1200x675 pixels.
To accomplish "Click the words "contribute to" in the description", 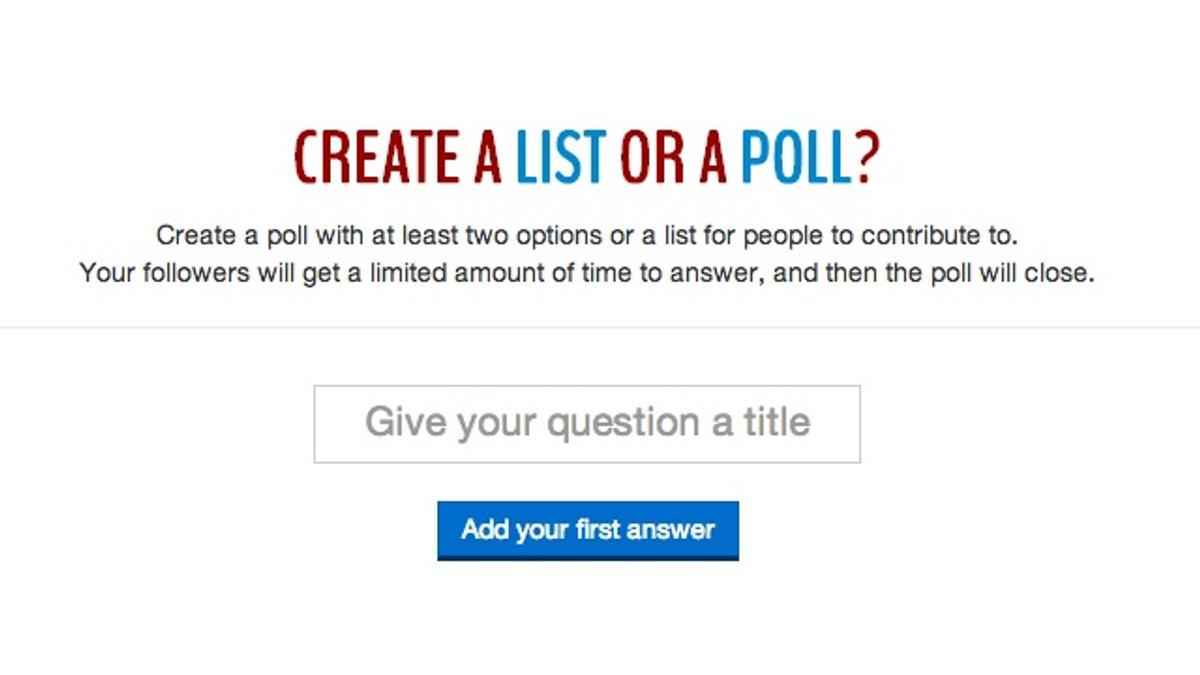I will pos(939,237).
